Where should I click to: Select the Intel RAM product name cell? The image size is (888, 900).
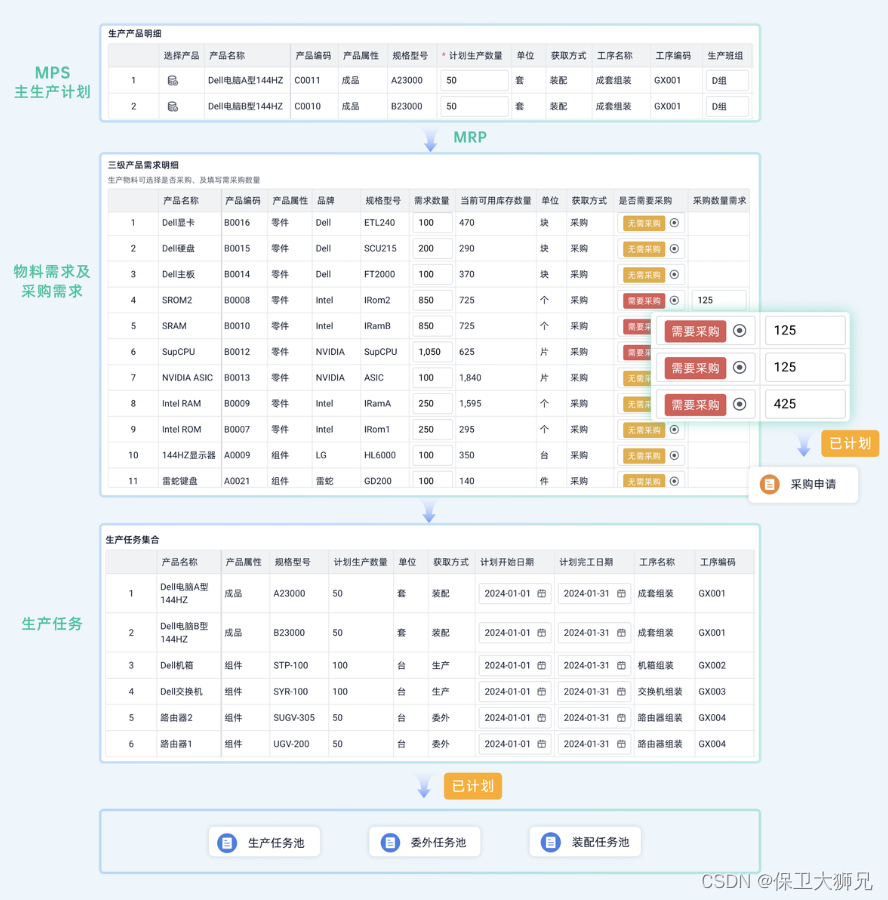[181, 404]
